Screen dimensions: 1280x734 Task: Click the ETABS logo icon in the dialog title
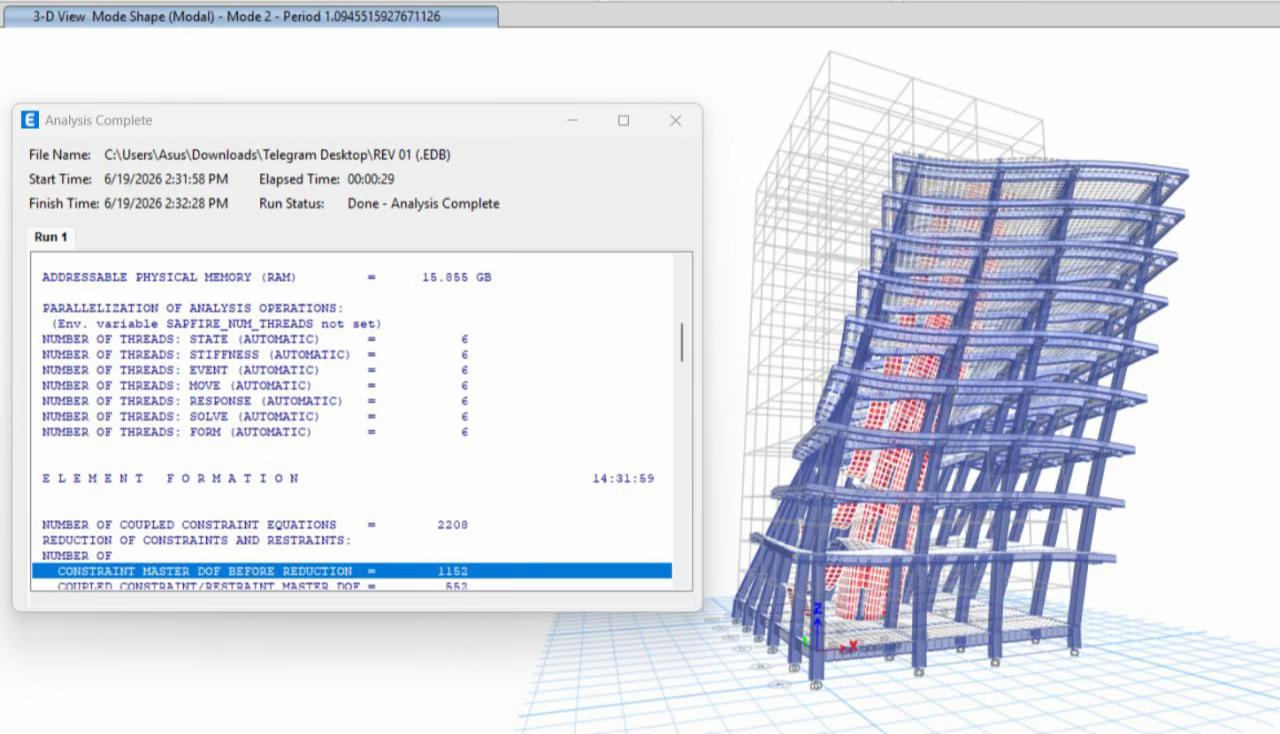[29, 120]
